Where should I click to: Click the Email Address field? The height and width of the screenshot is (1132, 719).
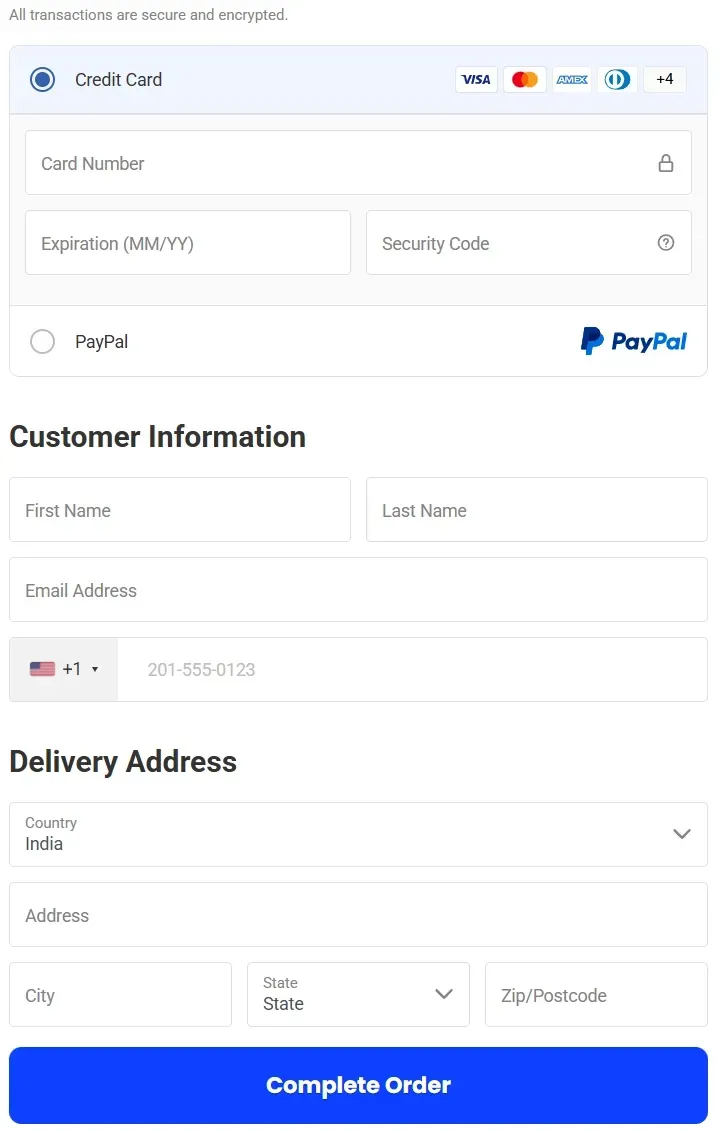pyautogui.click(x=358, y=589)
